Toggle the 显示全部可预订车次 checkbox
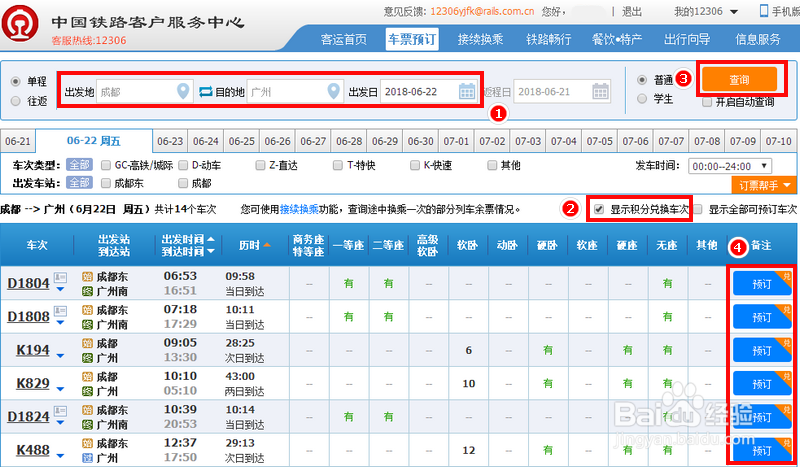800x467 pixels. point(698,209)
